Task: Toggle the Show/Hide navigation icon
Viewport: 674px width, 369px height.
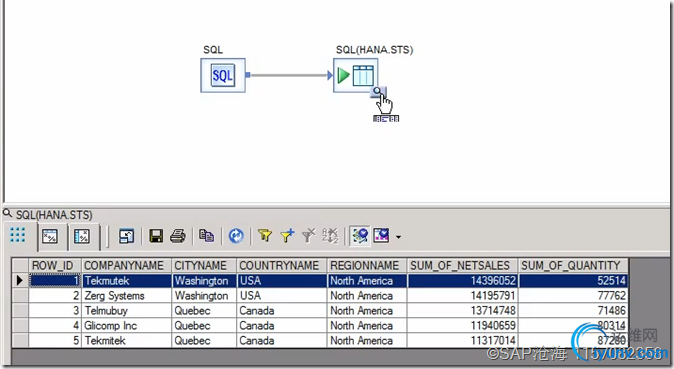Action: point(360,236)
